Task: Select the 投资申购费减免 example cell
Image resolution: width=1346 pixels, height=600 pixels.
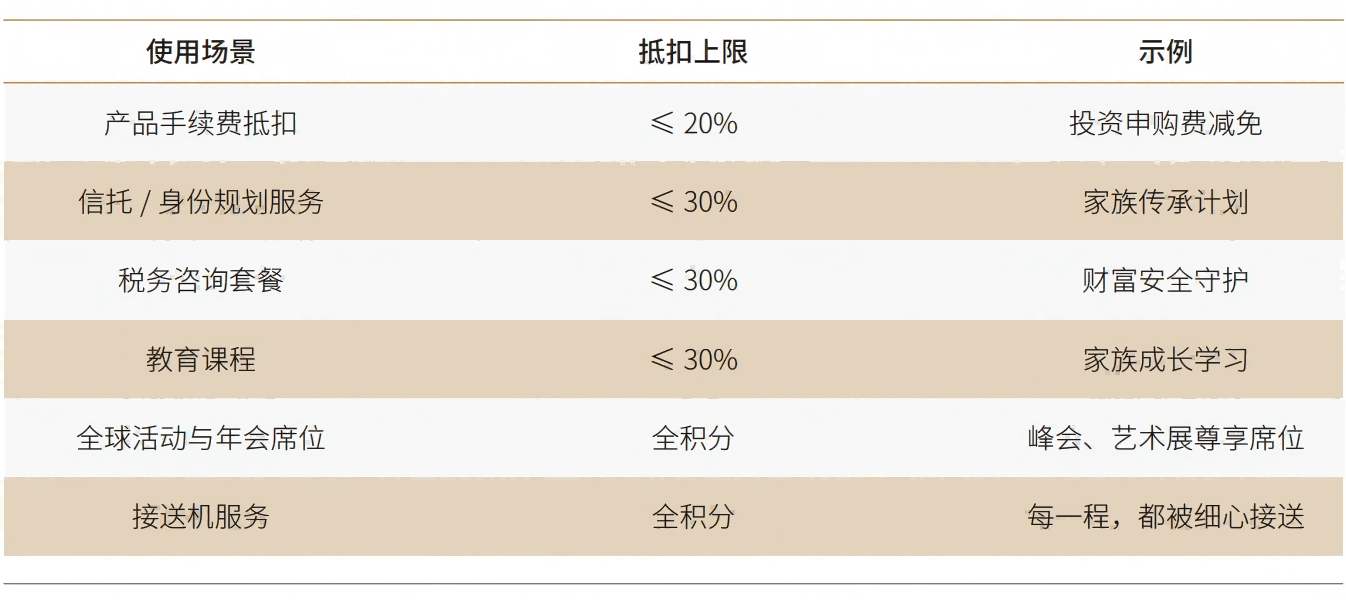Action: tap(1165, 123)
